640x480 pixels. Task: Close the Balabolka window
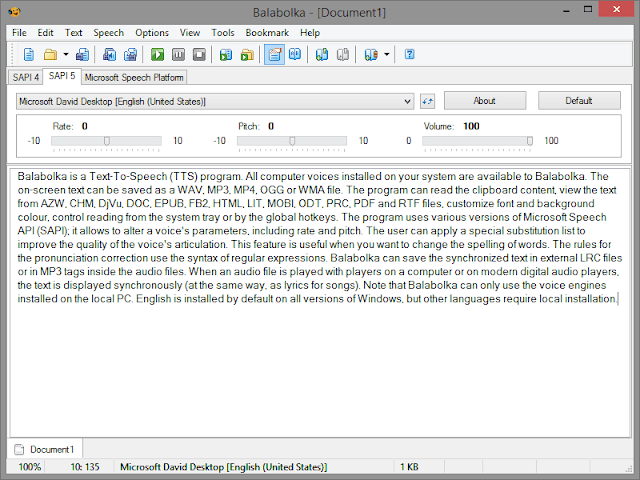[616, 9]
